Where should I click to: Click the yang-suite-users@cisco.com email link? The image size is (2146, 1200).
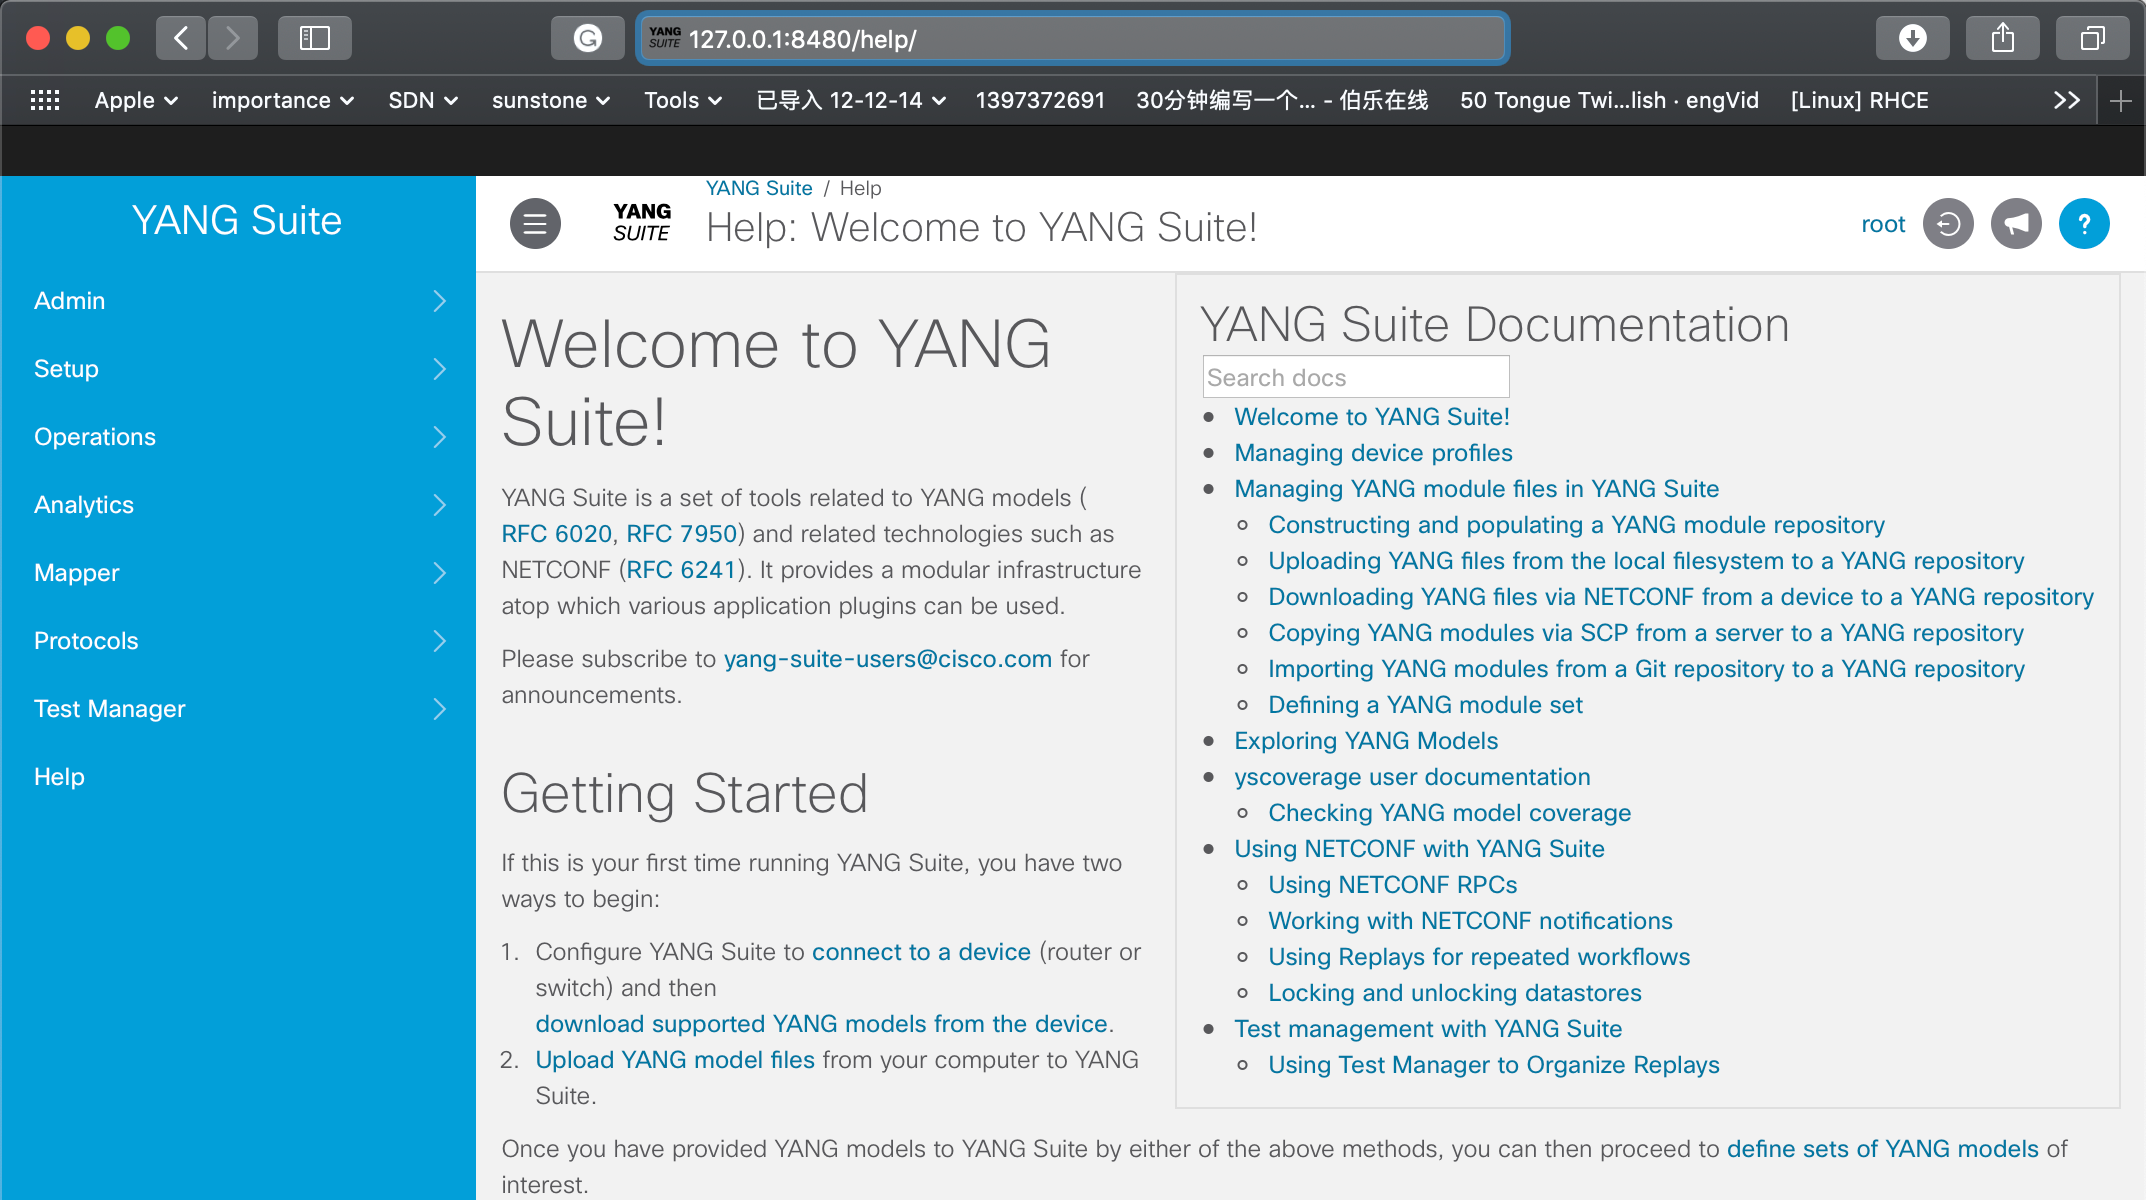(x=888, y=659)
